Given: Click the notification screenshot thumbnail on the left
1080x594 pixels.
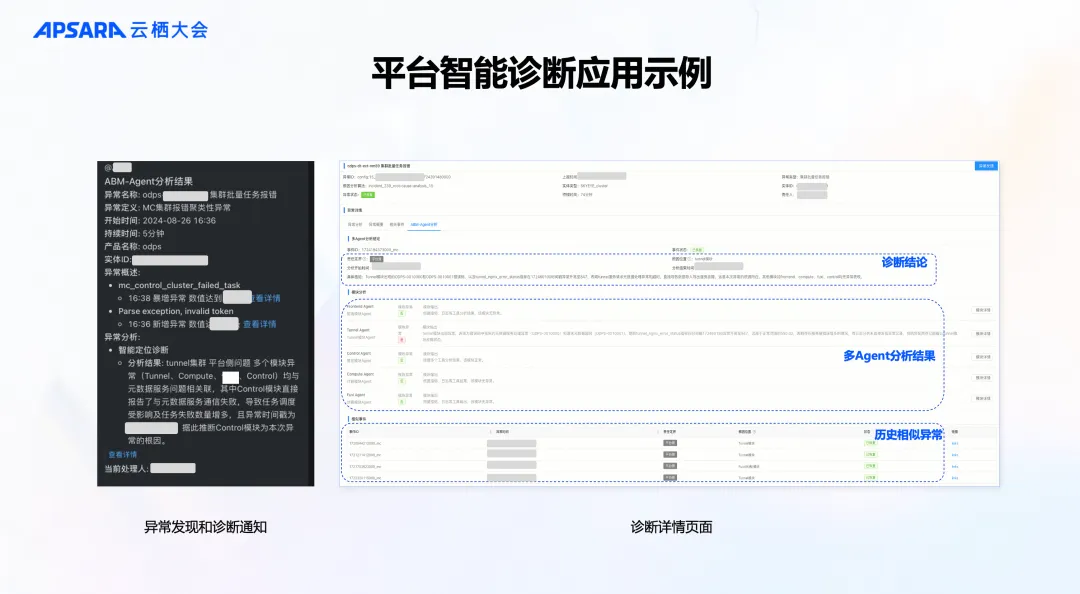Looking at the screenshot, I should (205, 323).
